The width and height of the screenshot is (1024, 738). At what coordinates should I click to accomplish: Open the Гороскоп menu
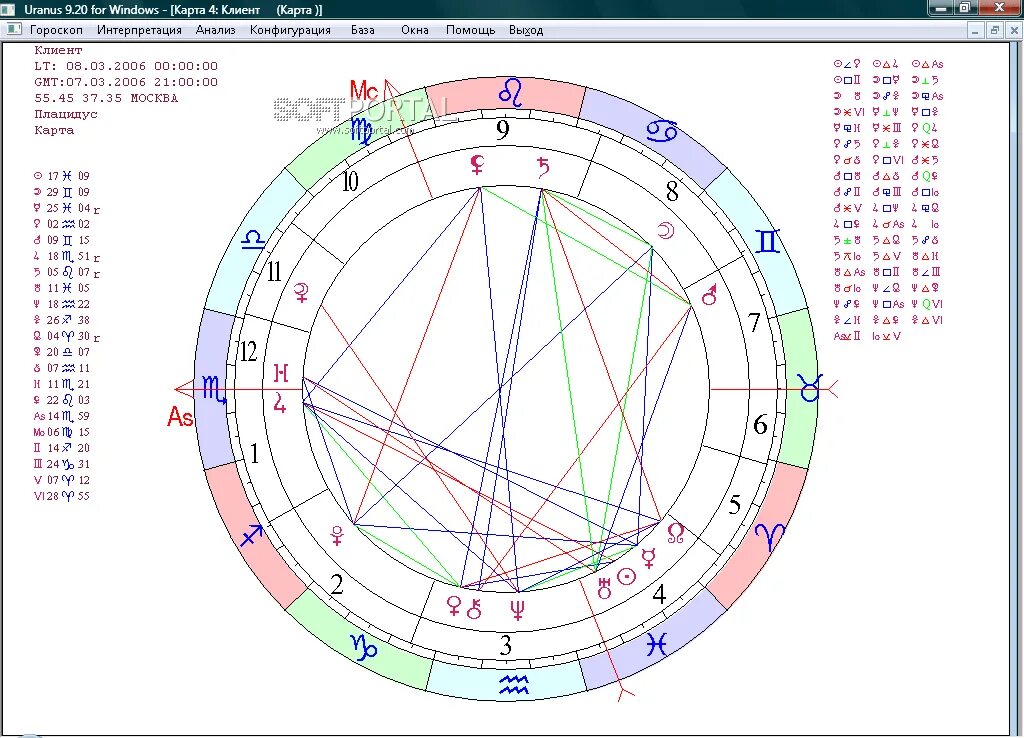(x=56, y=30)
